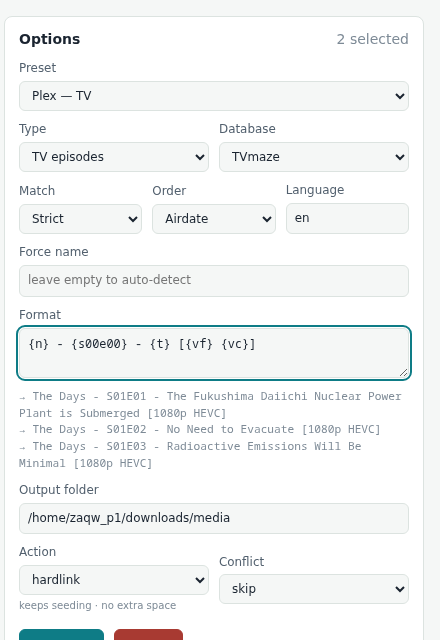Click the Output folder label

pos(59,490)
